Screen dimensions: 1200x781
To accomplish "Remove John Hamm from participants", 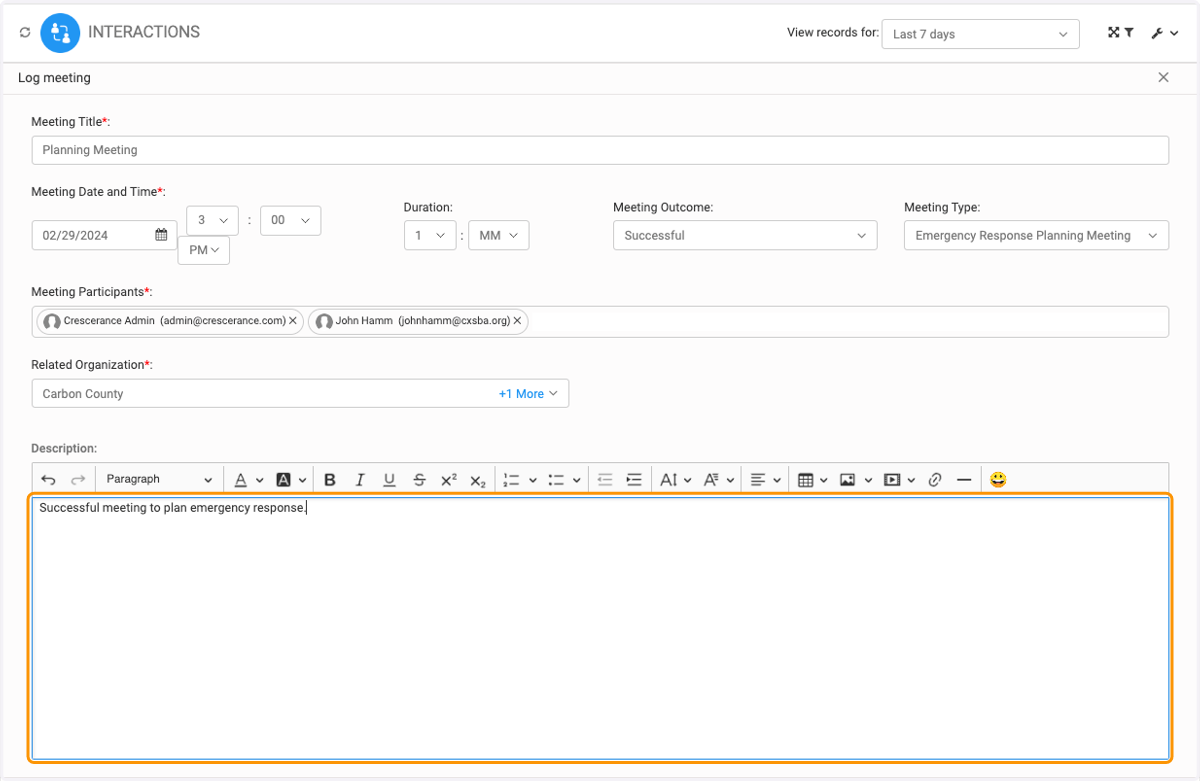I will 518,321.
